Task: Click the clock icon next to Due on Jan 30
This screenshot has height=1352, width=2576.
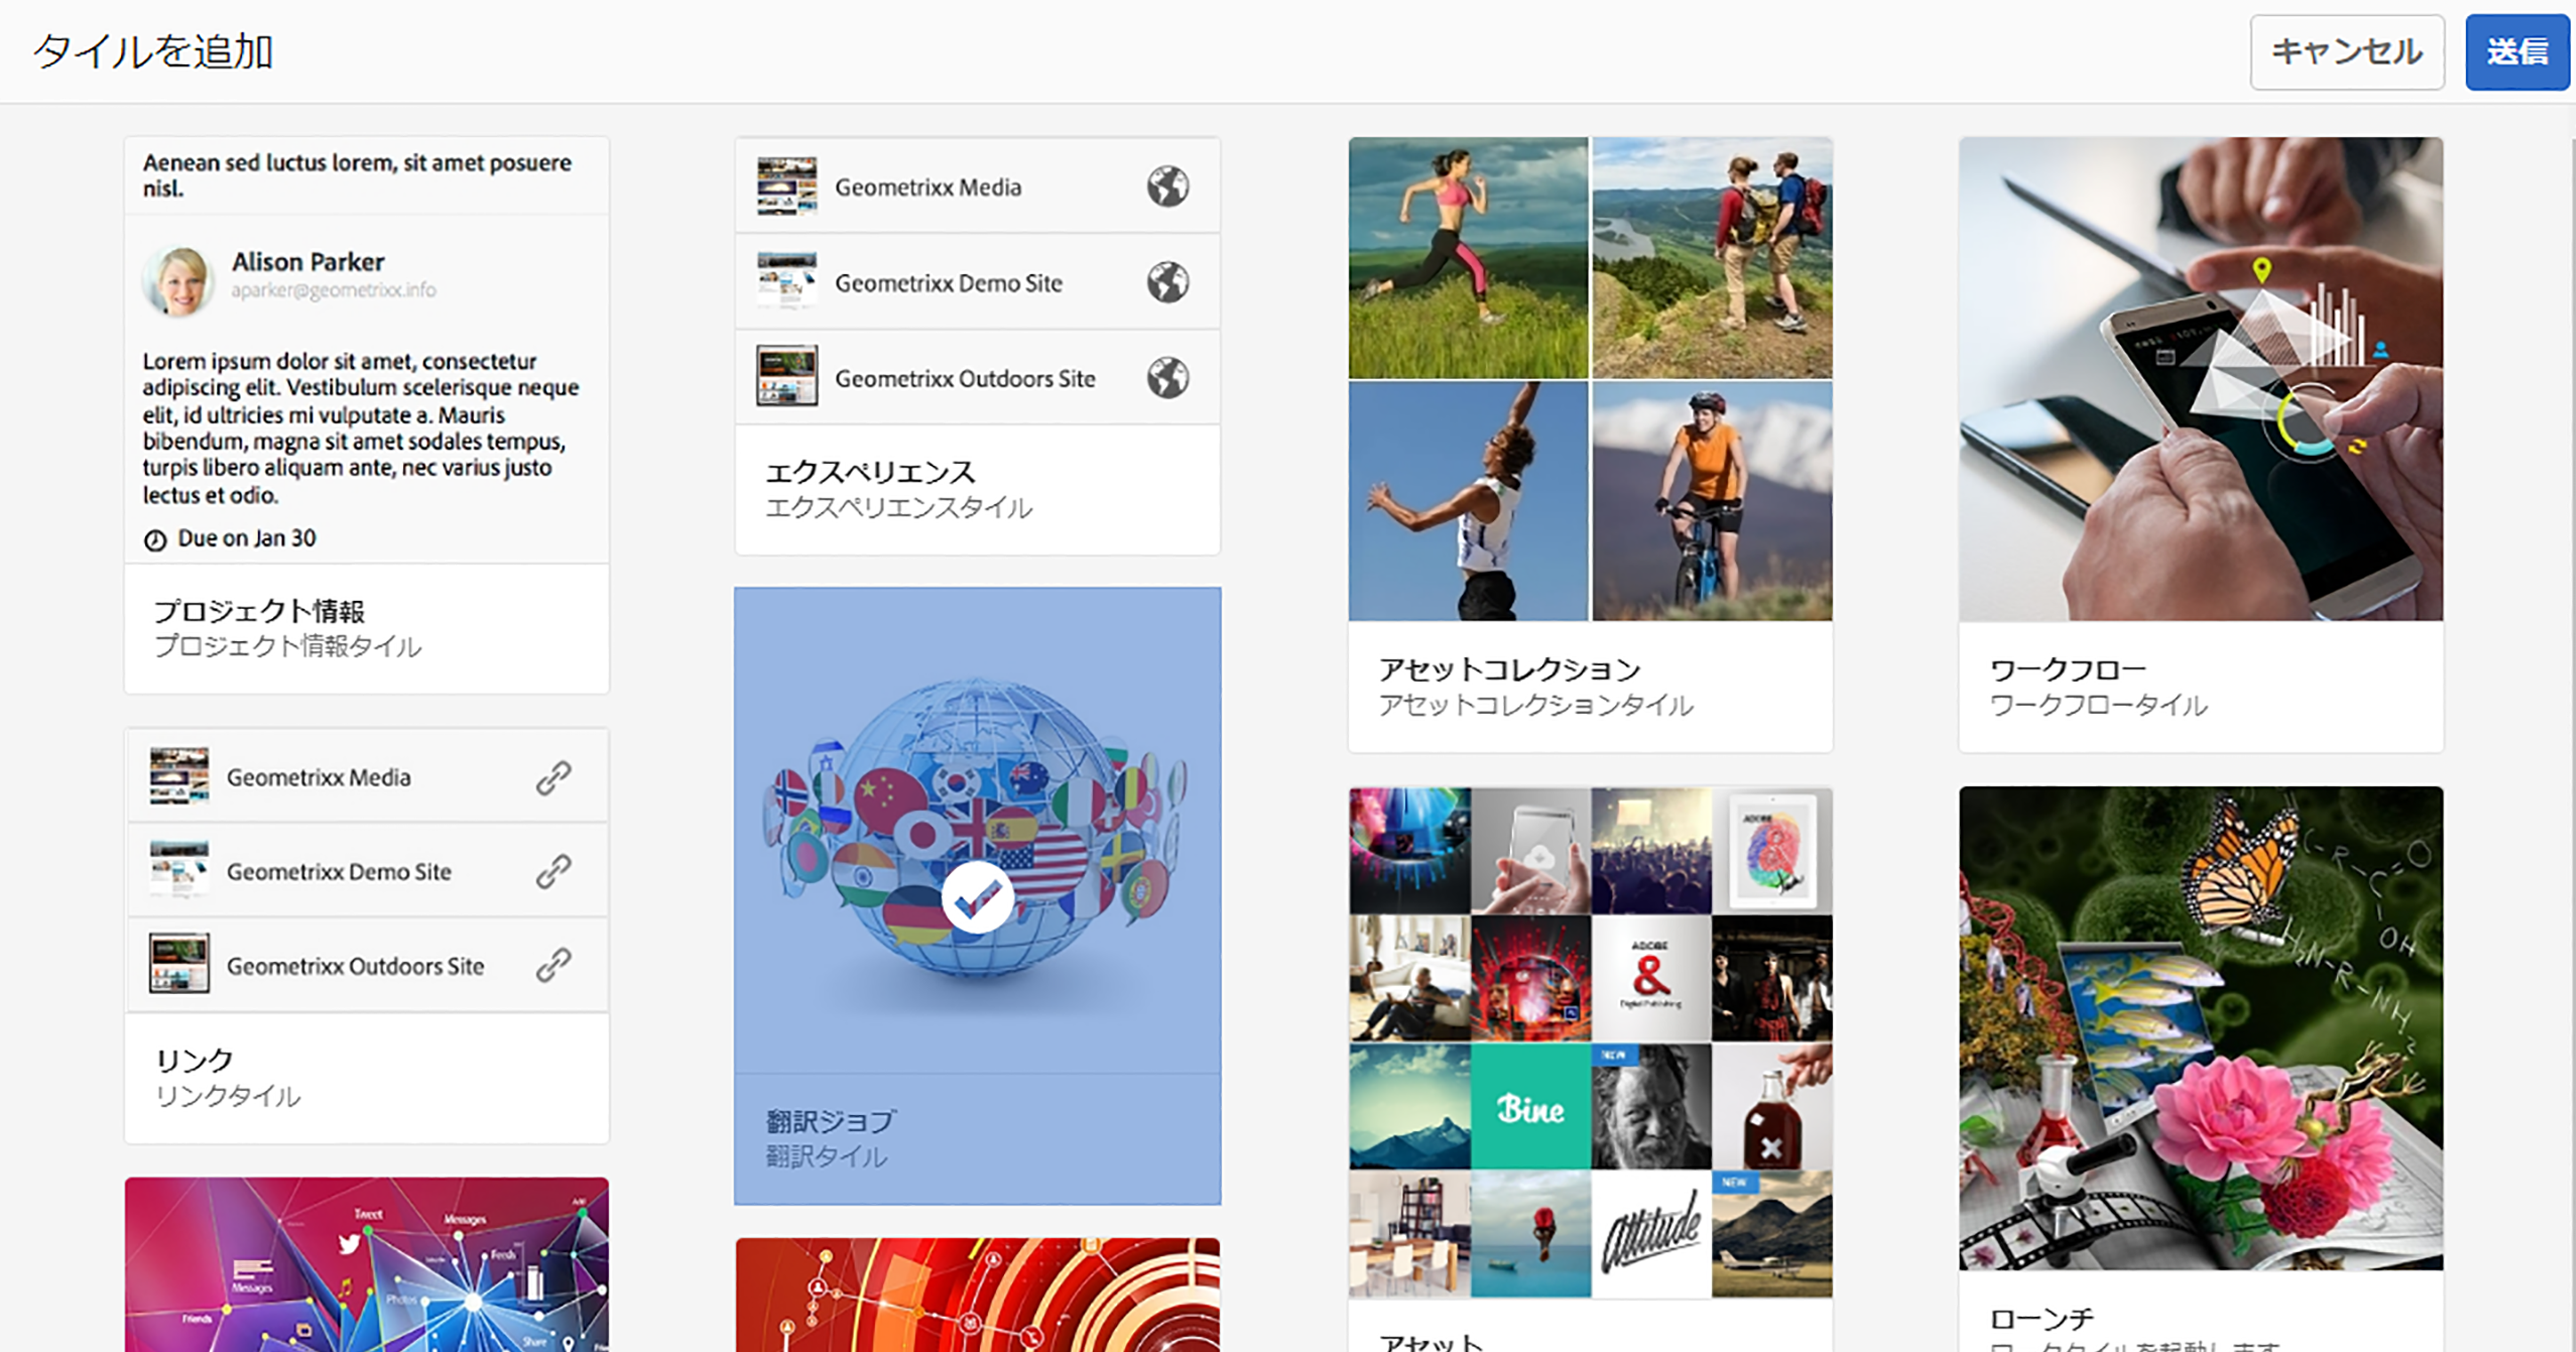Action: 155,540
